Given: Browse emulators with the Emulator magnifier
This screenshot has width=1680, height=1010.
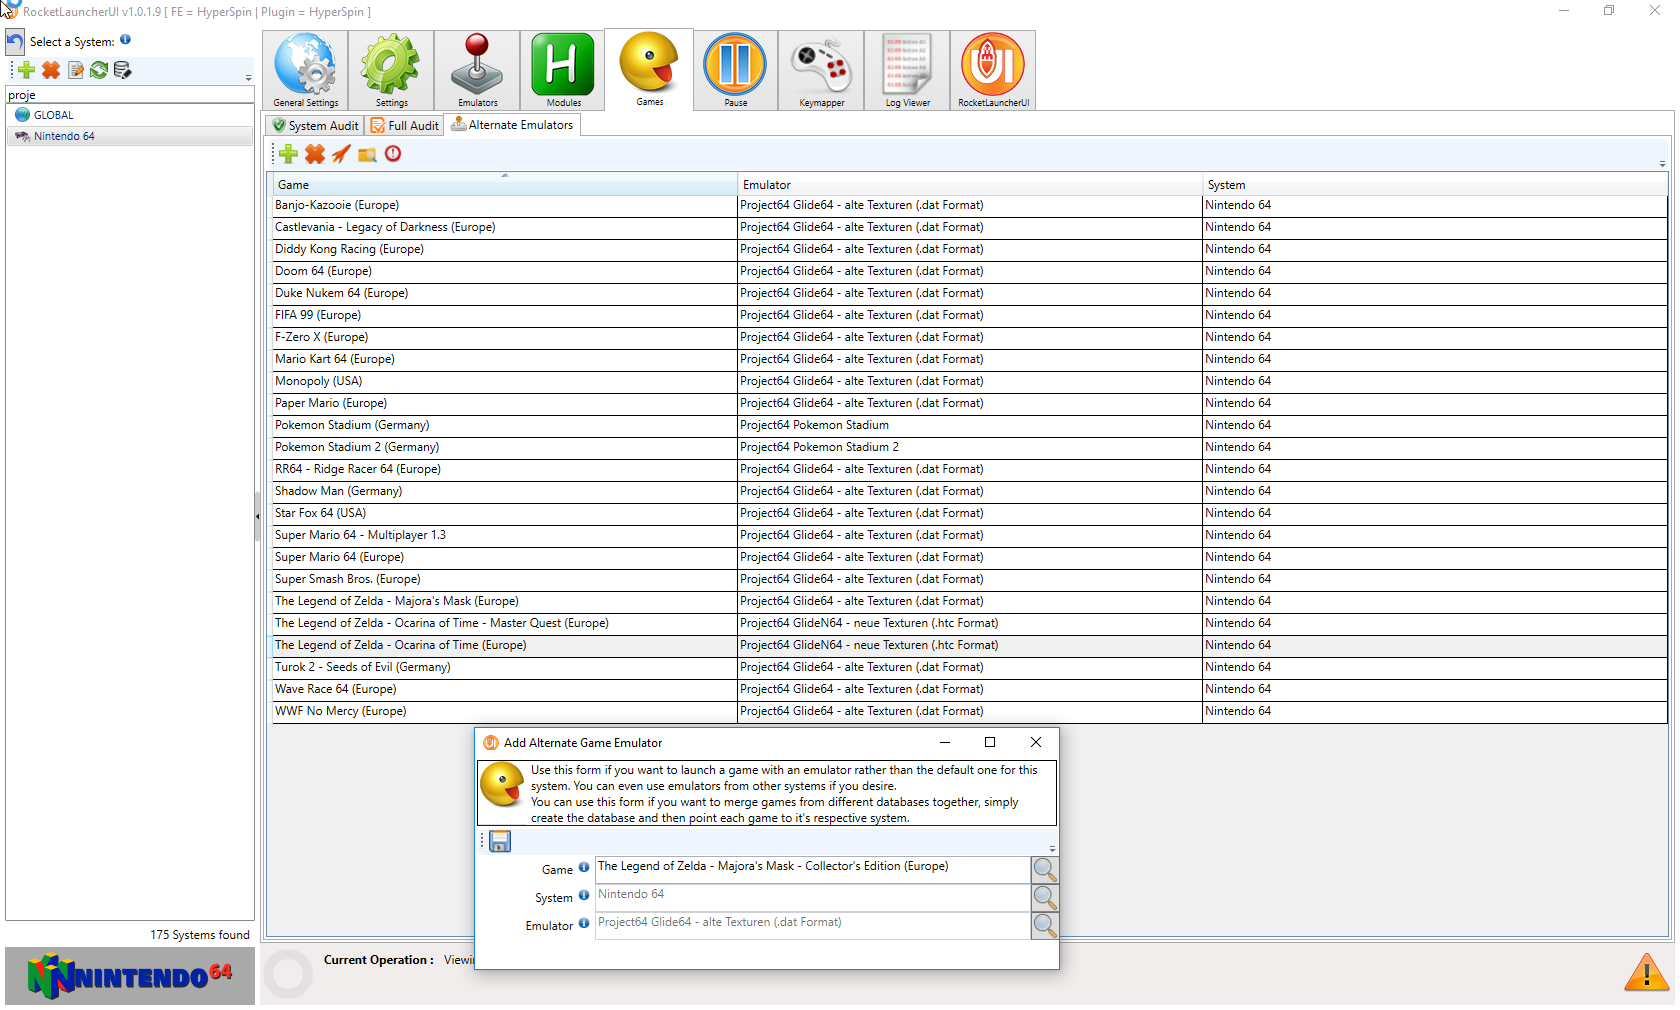Looking at the screenshot, I should (1045, 926).
